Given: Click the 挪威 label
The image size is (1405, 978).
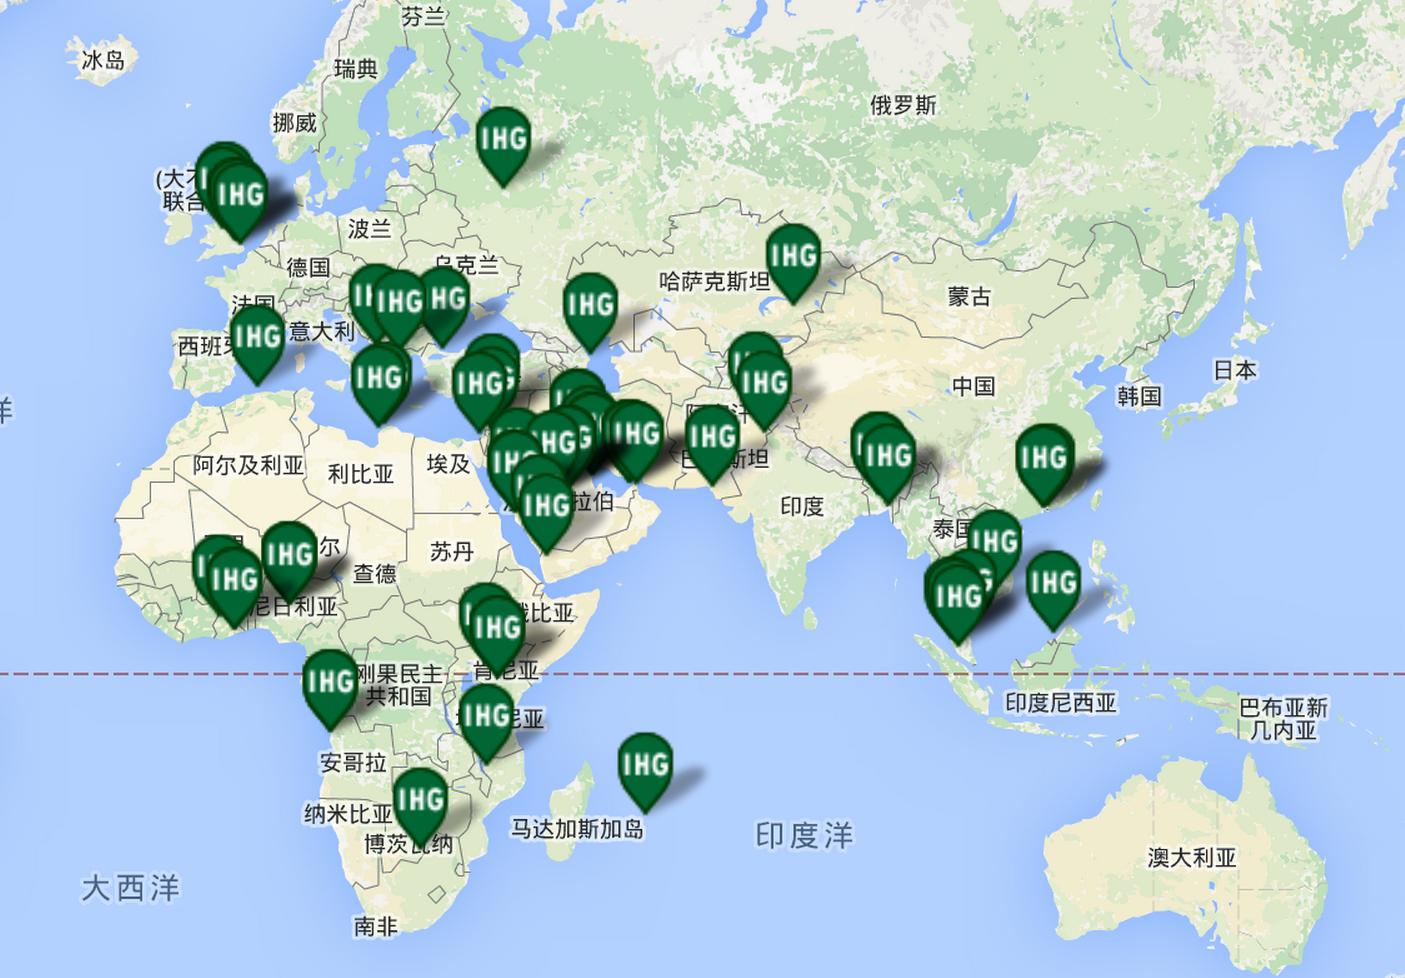Looking at the screenshot, I should coord(295,123).
